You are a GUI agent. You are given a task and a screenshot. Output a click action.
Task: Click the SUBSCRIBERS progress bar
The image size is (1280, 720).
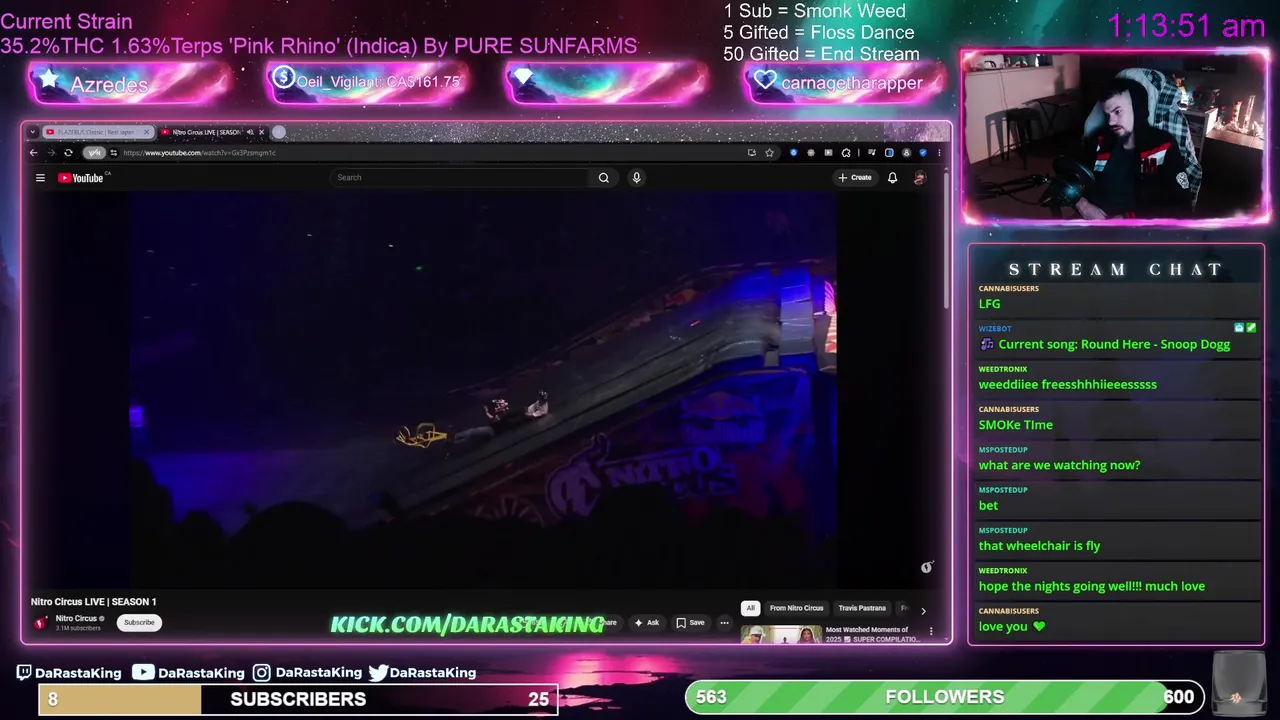tap(298, 699)
